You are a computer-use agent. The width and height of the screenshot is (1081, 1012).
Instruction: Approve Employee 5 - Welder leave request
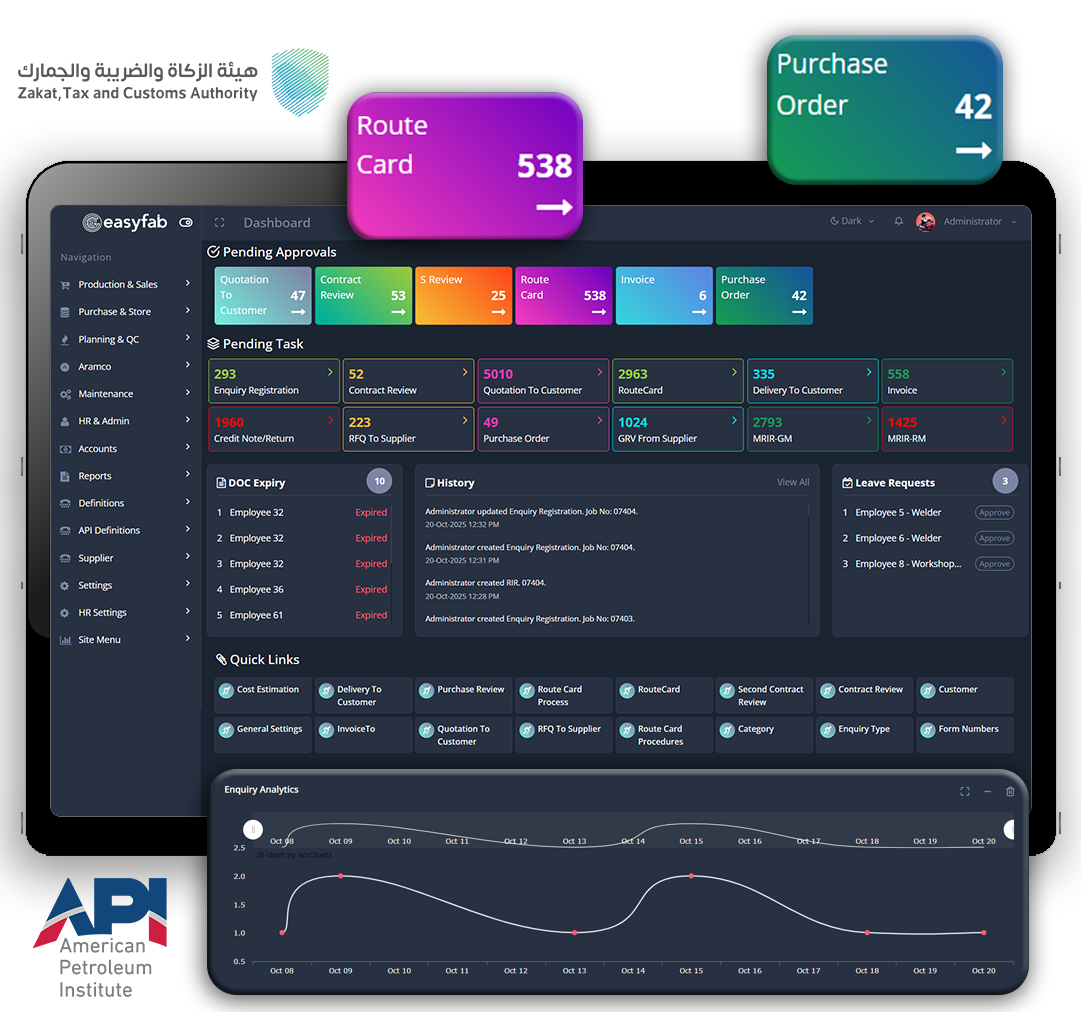coord(994,513)
